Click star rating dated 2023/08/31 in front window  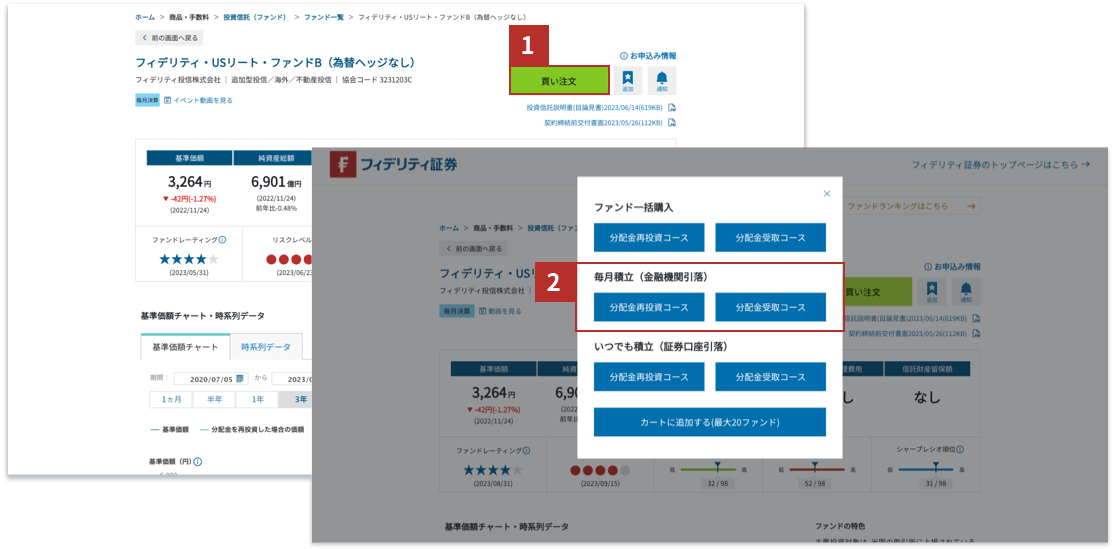coord(493,470)
